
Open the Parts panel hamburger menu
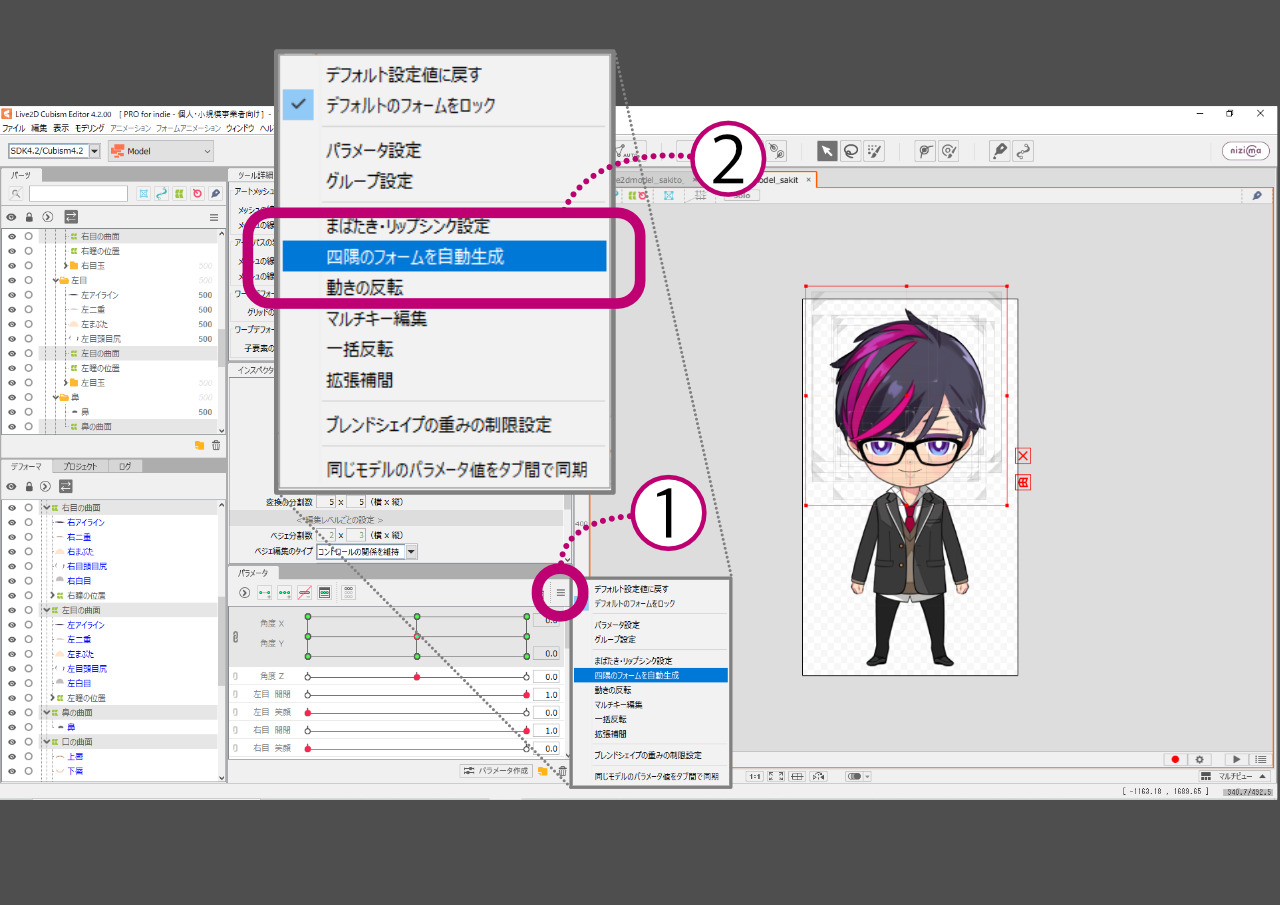pos(213,217)
